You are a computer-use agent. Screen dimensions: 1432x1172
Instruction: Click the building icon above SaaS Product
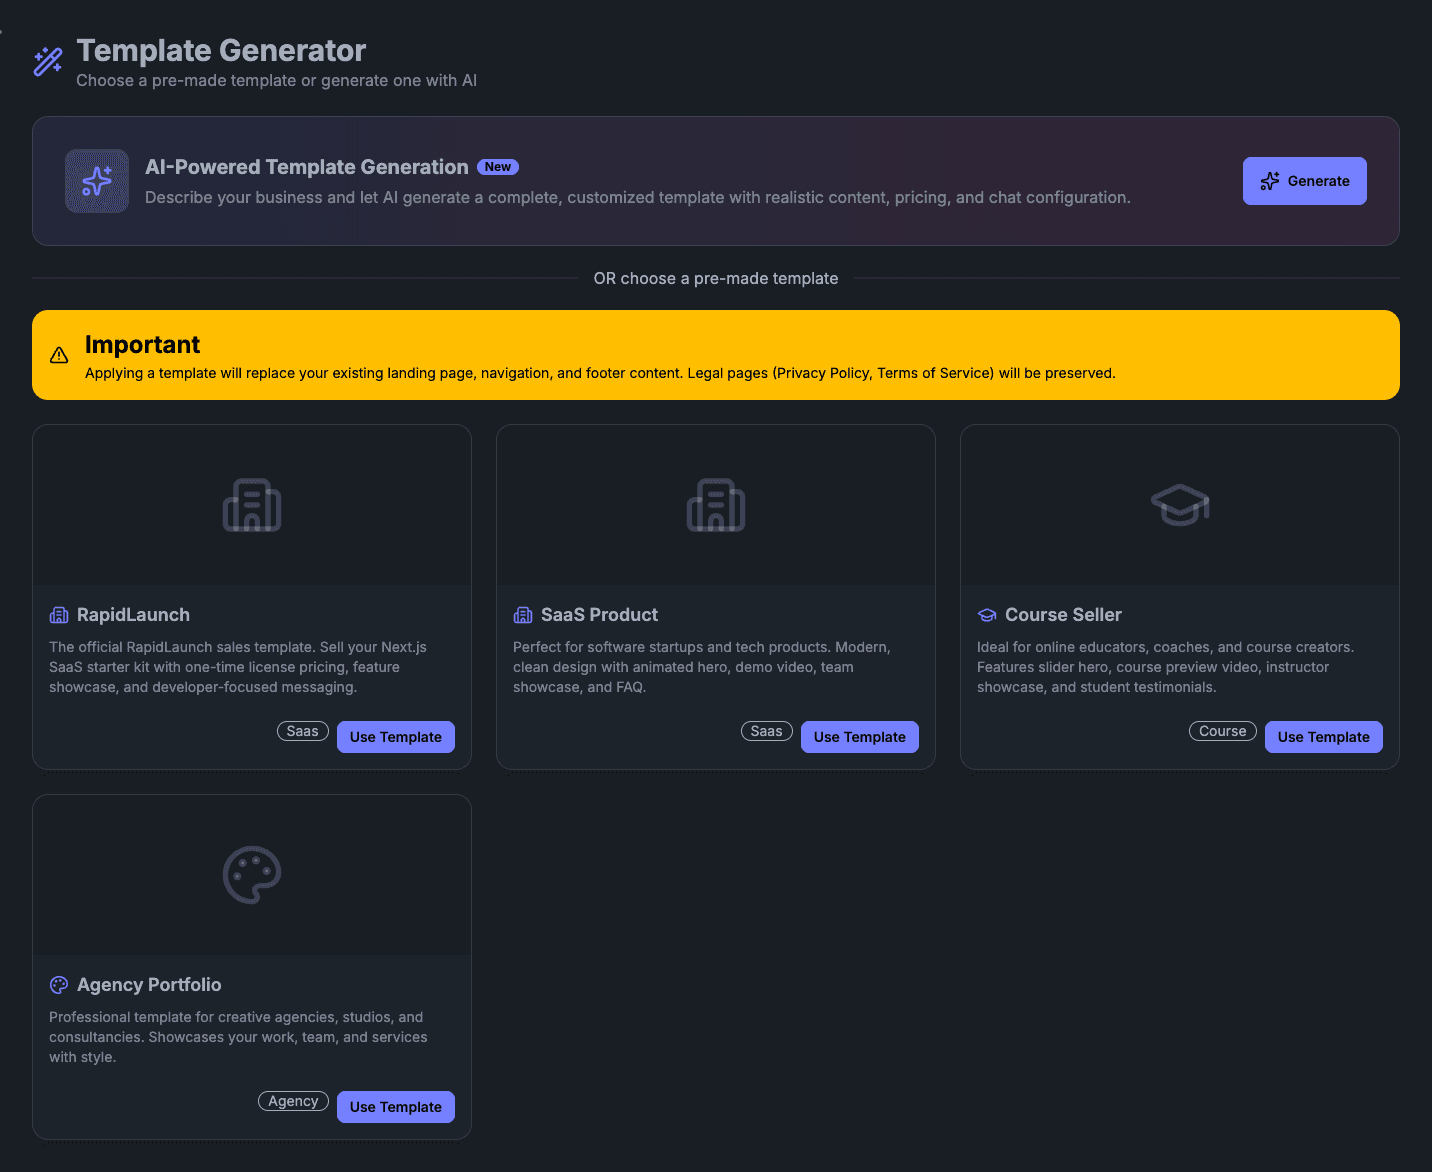(x=715, y=505)
